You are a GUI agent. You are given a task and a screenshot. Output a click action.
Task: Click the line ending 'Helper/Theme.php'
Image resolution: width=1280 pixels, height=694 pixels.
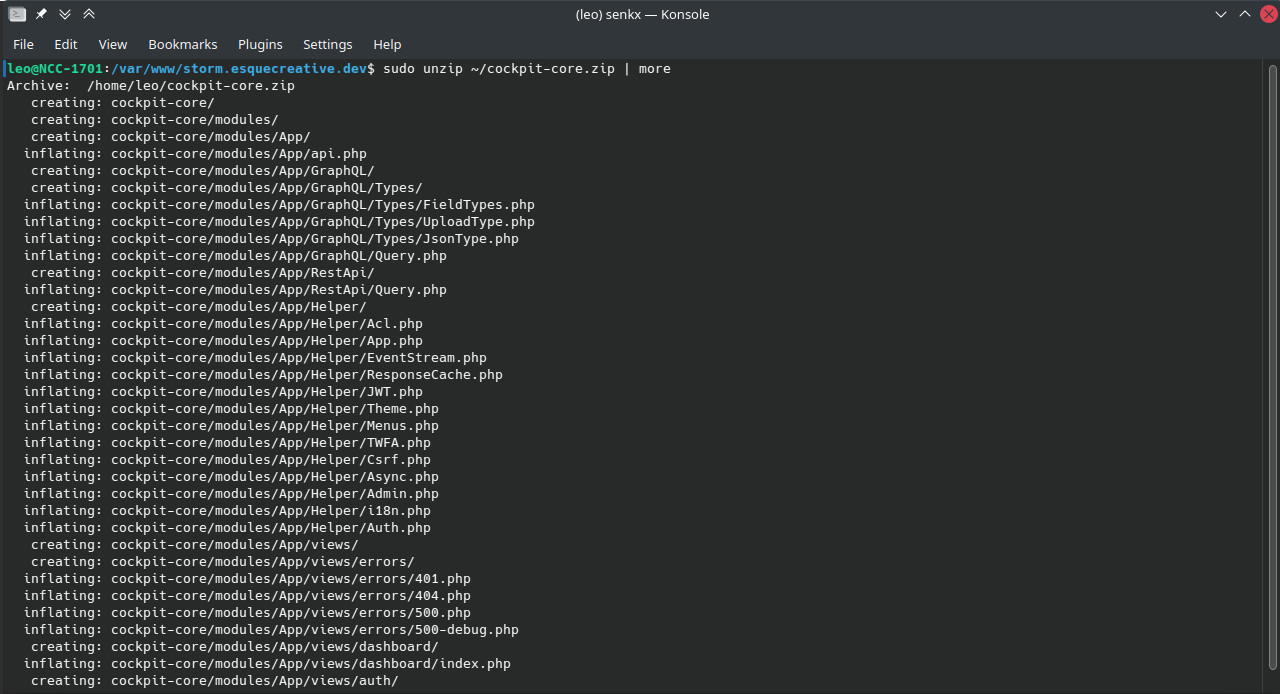click(231, 409)
